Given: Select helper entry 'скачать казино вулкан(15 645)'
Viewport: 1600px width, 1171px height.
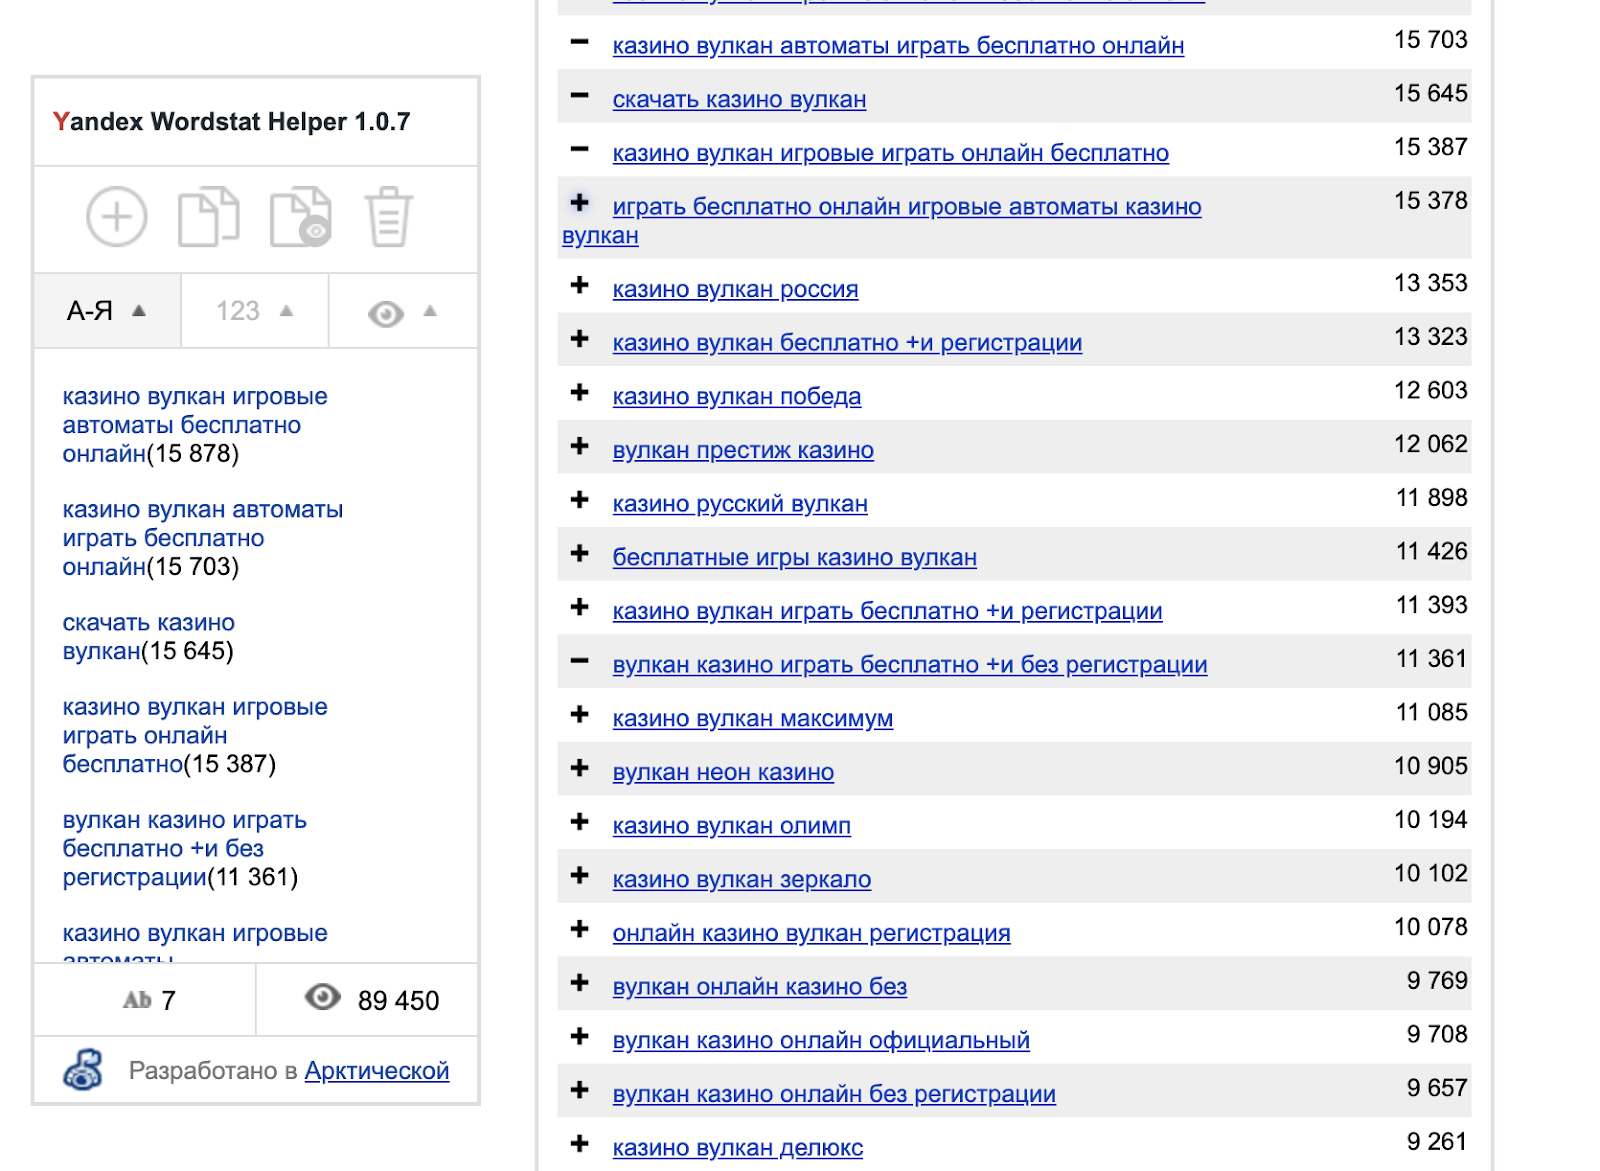Looking at the screenshot, I should tap(149, 637).
